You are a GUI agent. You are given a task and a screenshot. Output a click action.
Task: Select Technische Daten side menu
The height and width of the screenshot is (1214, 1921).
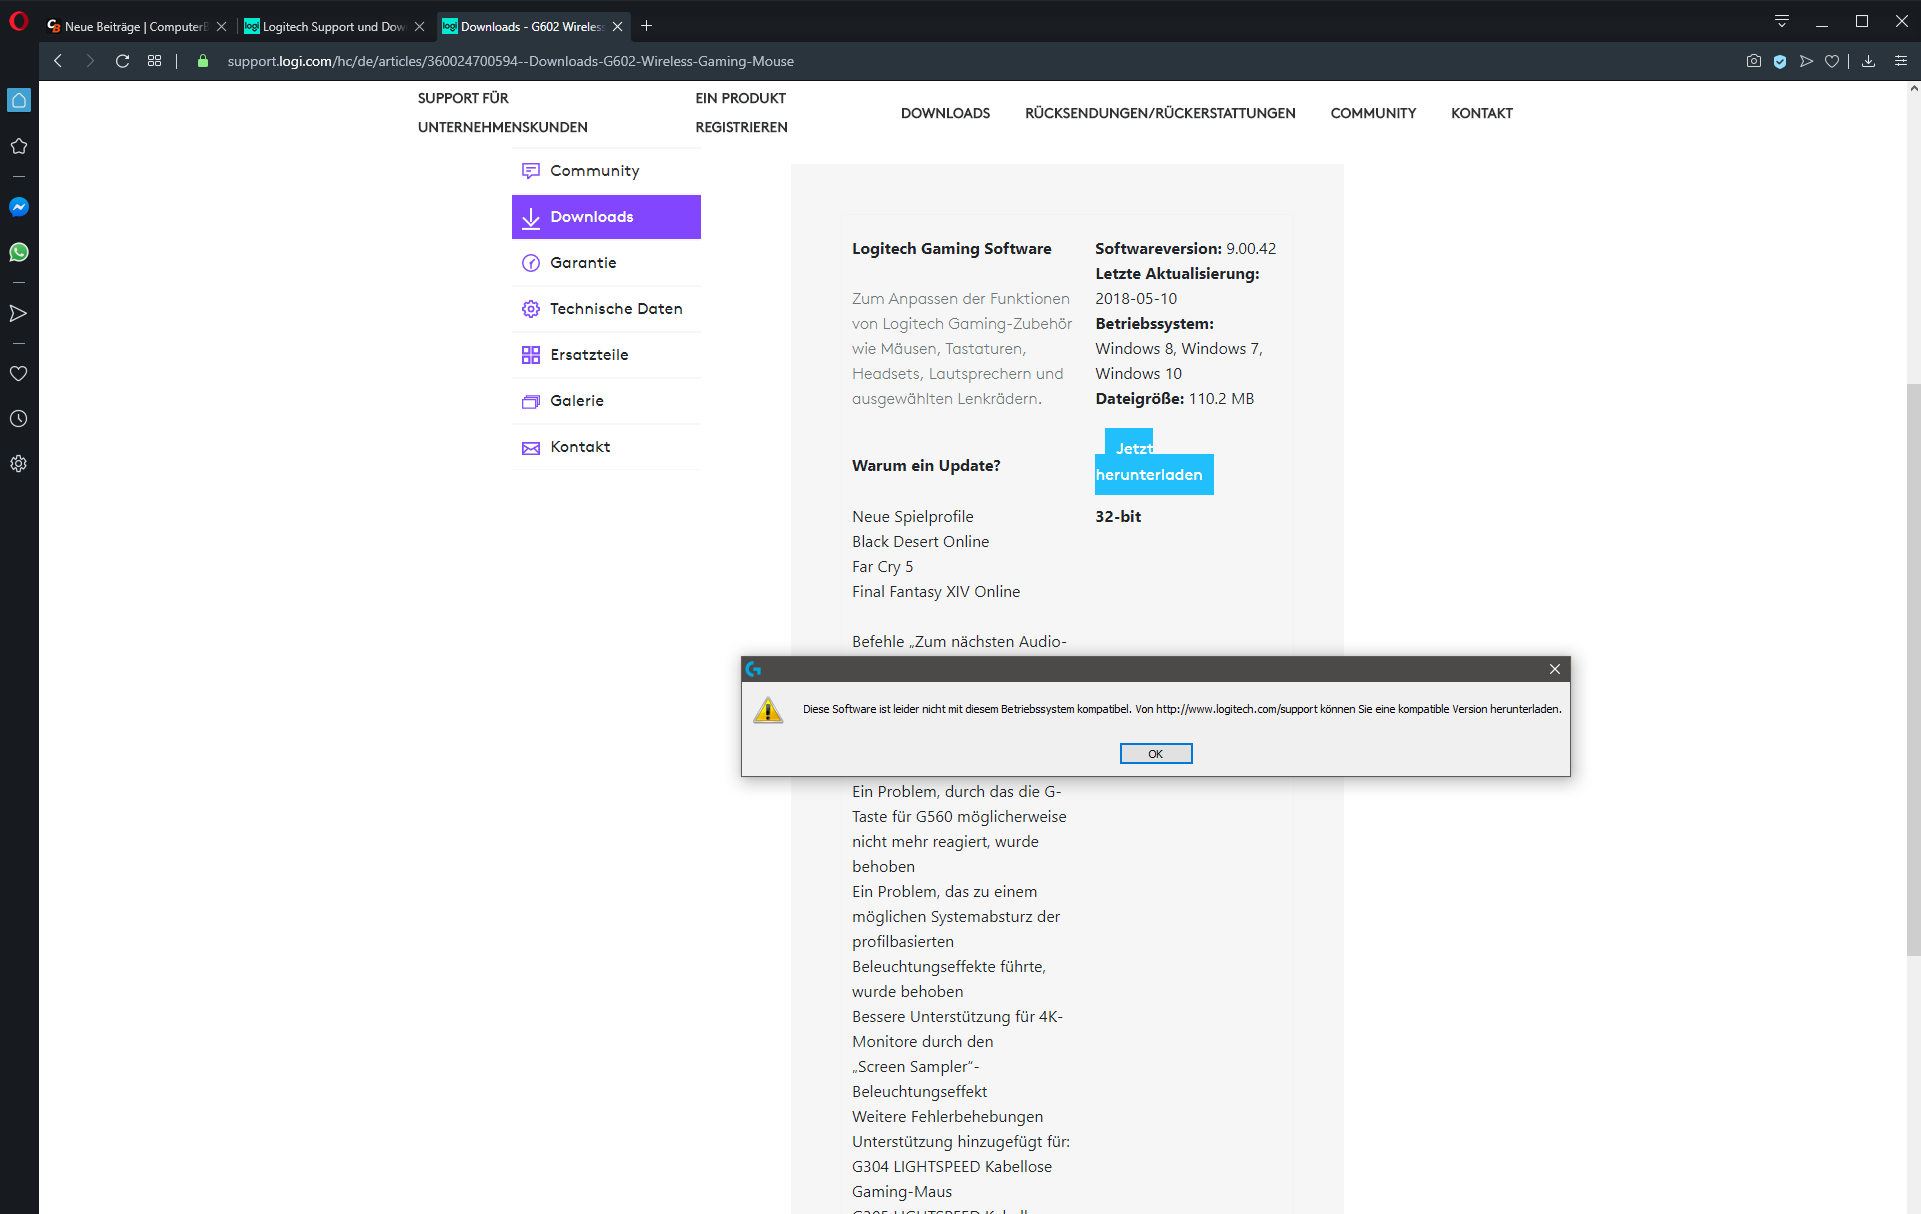pos(606,309)
